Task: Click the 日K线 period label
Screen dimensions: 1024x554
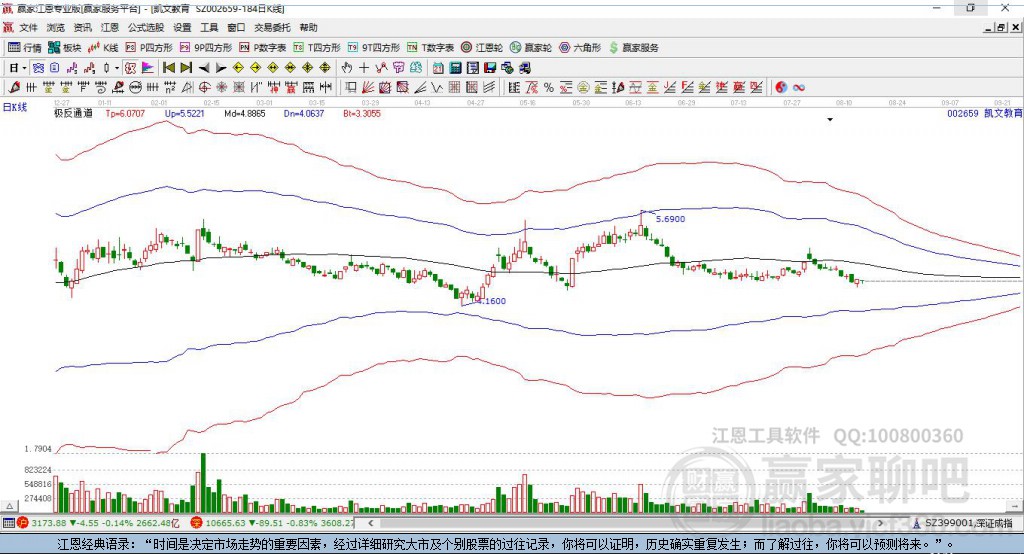Action: pyautogui.click(x=15, y=107)
